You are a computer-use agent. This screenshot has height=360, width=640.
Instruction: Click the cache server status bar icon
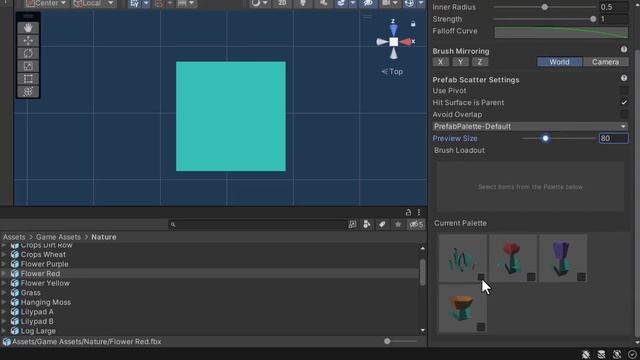point(601,354)
